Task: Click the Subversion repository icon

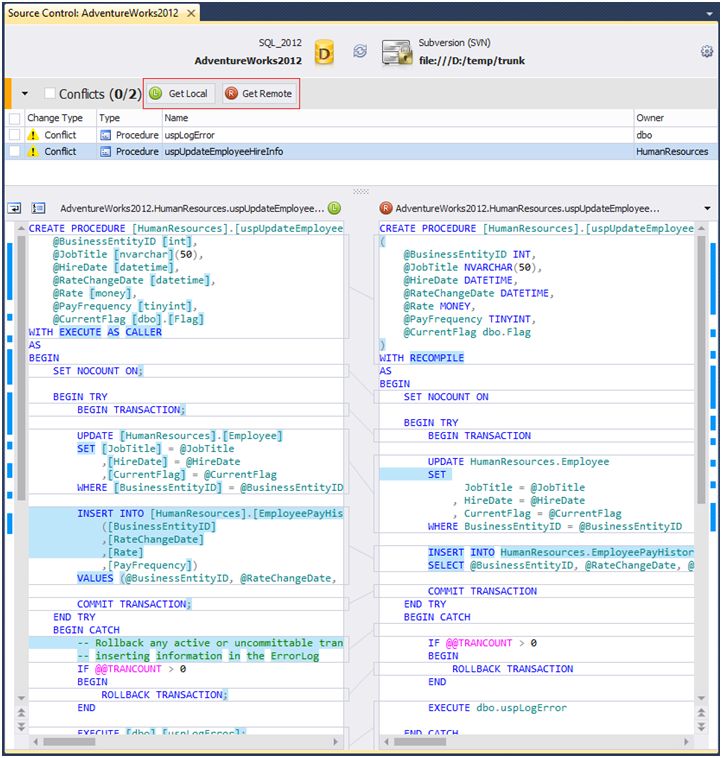Action: pos(397,52)
